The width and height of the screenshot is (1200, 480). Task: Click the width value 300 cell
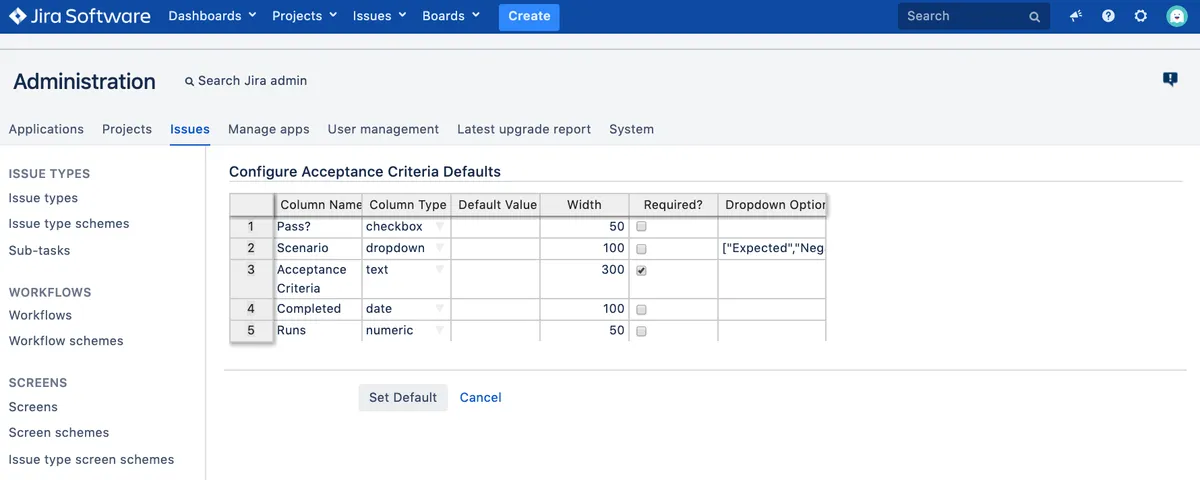click(584, 279)
